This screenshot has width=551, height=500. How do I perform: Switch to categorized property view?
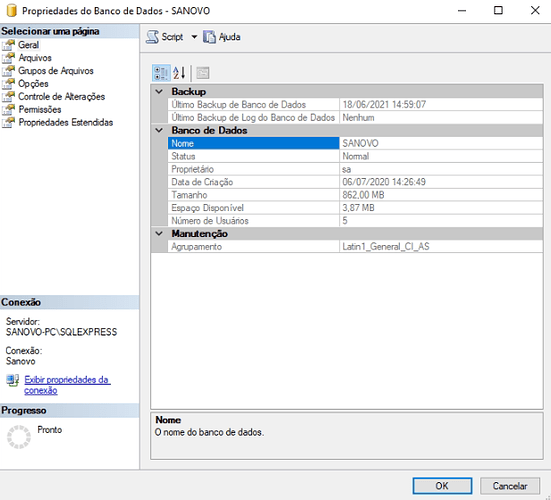pyautogui.click(x=161, y=73)
